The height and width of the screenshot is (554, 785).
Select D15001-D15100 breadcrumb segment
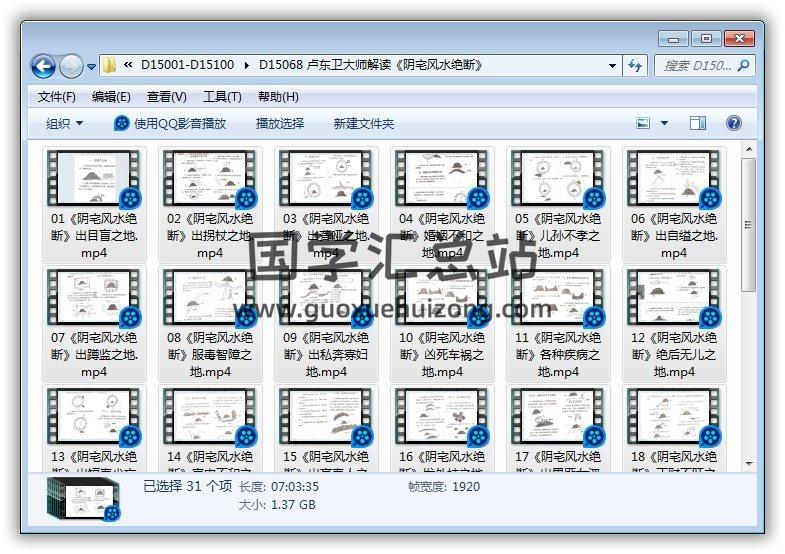click(x=187, y=65)
